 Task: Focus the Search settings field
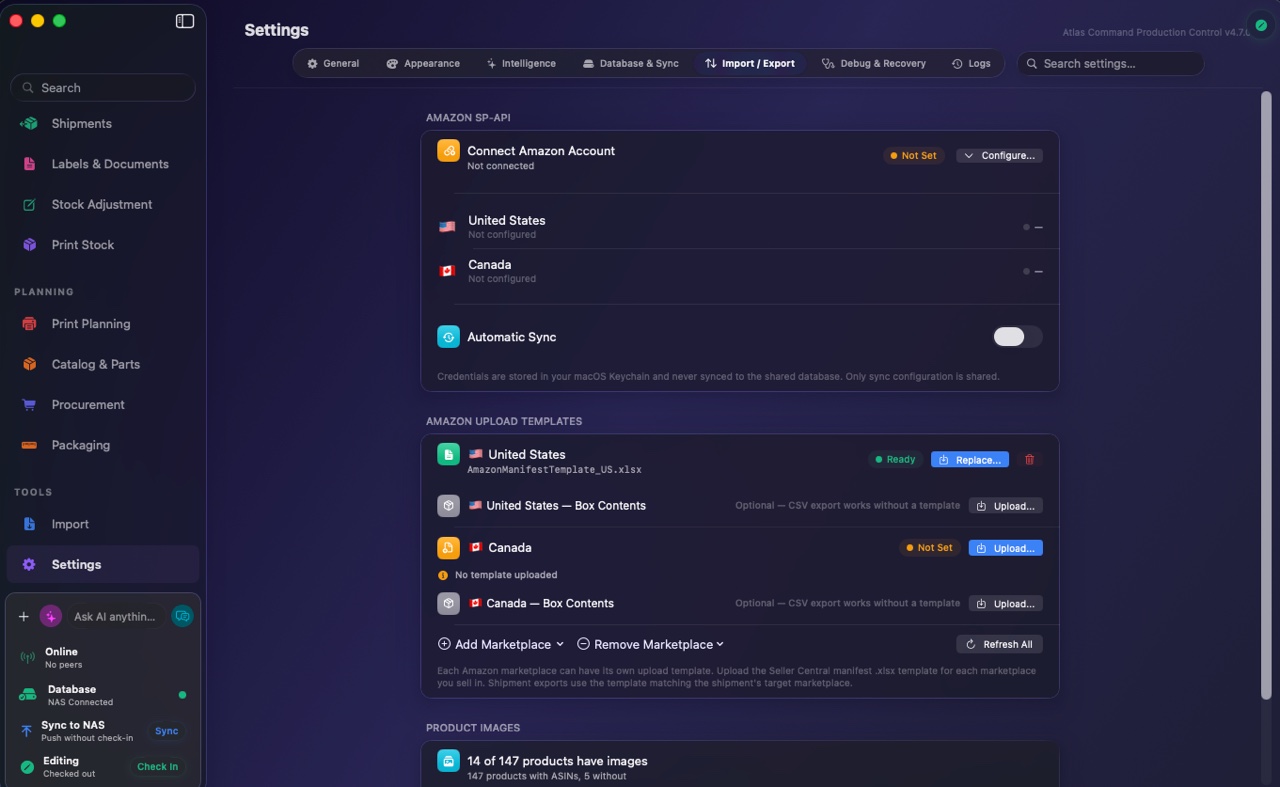pyautogui.click(x=1111, y=63)
